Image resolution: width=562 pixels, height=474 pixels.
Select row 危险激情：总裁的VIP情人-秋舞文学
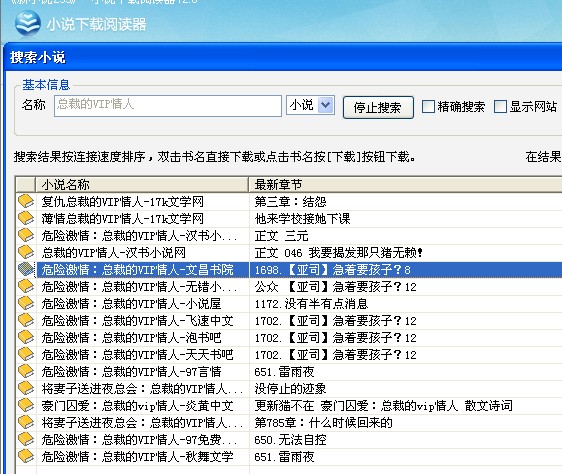click(137, 457)
